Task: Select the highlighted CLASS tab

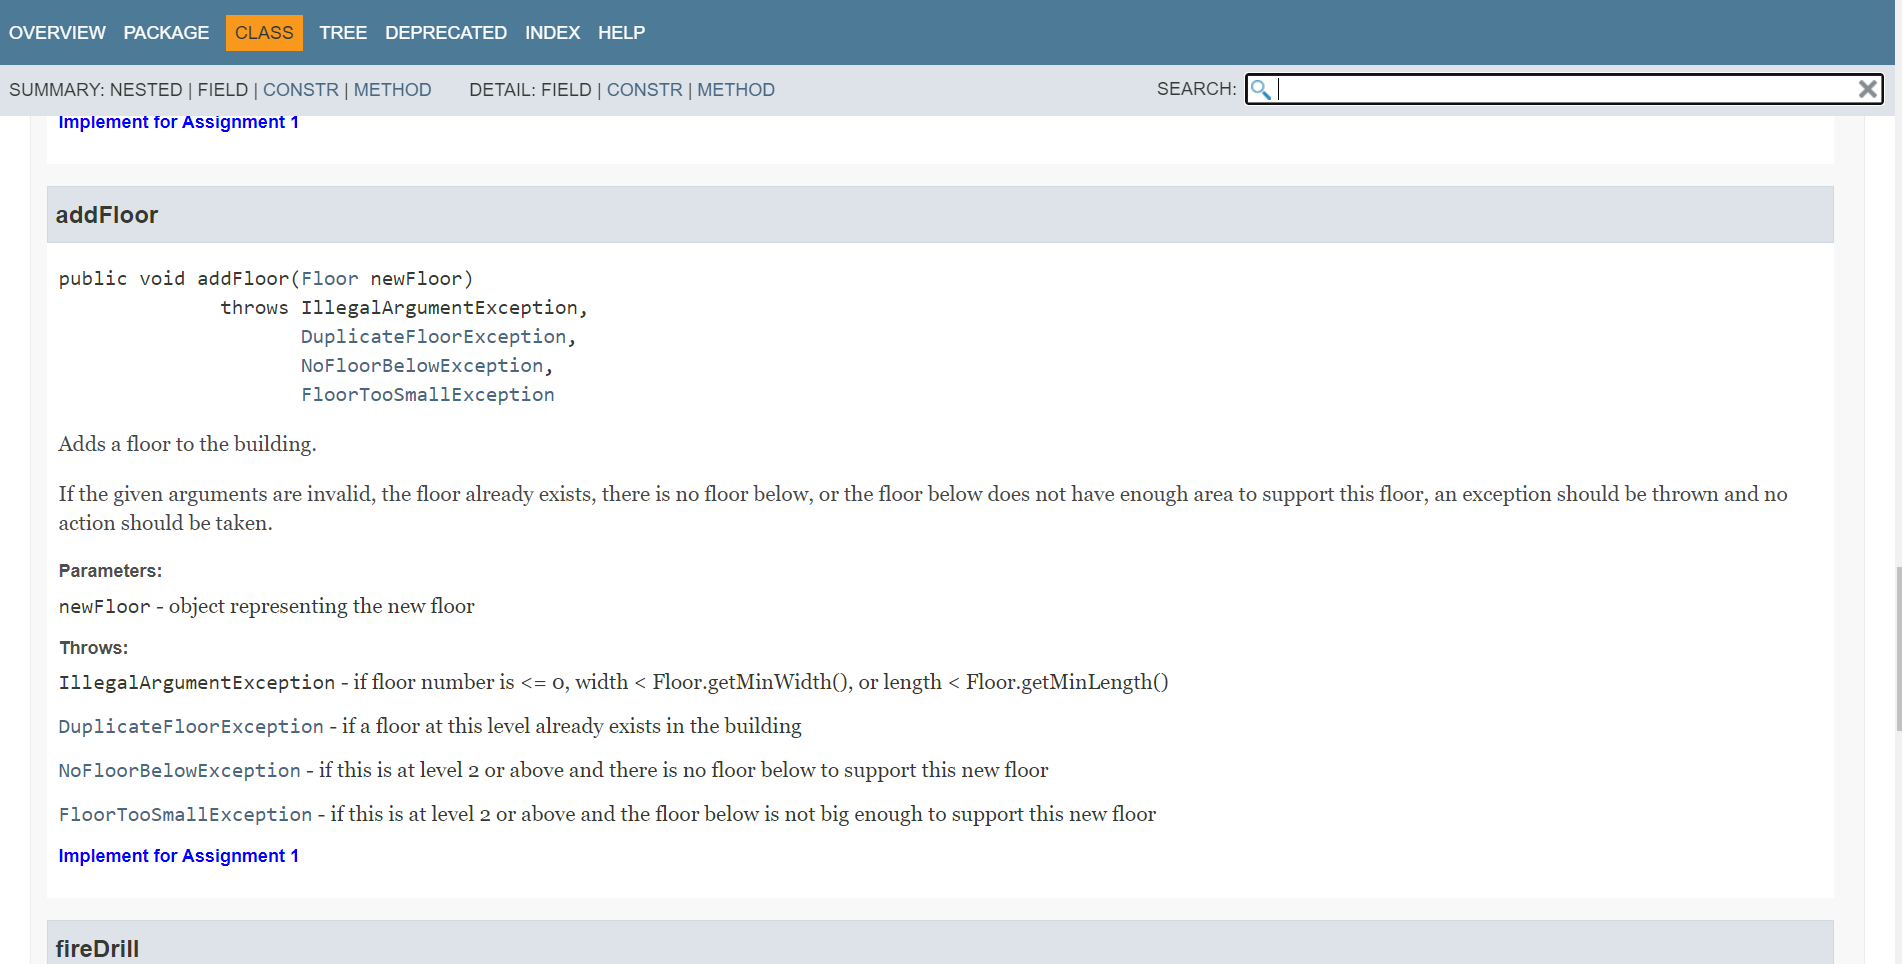Action: pos(263,32)
